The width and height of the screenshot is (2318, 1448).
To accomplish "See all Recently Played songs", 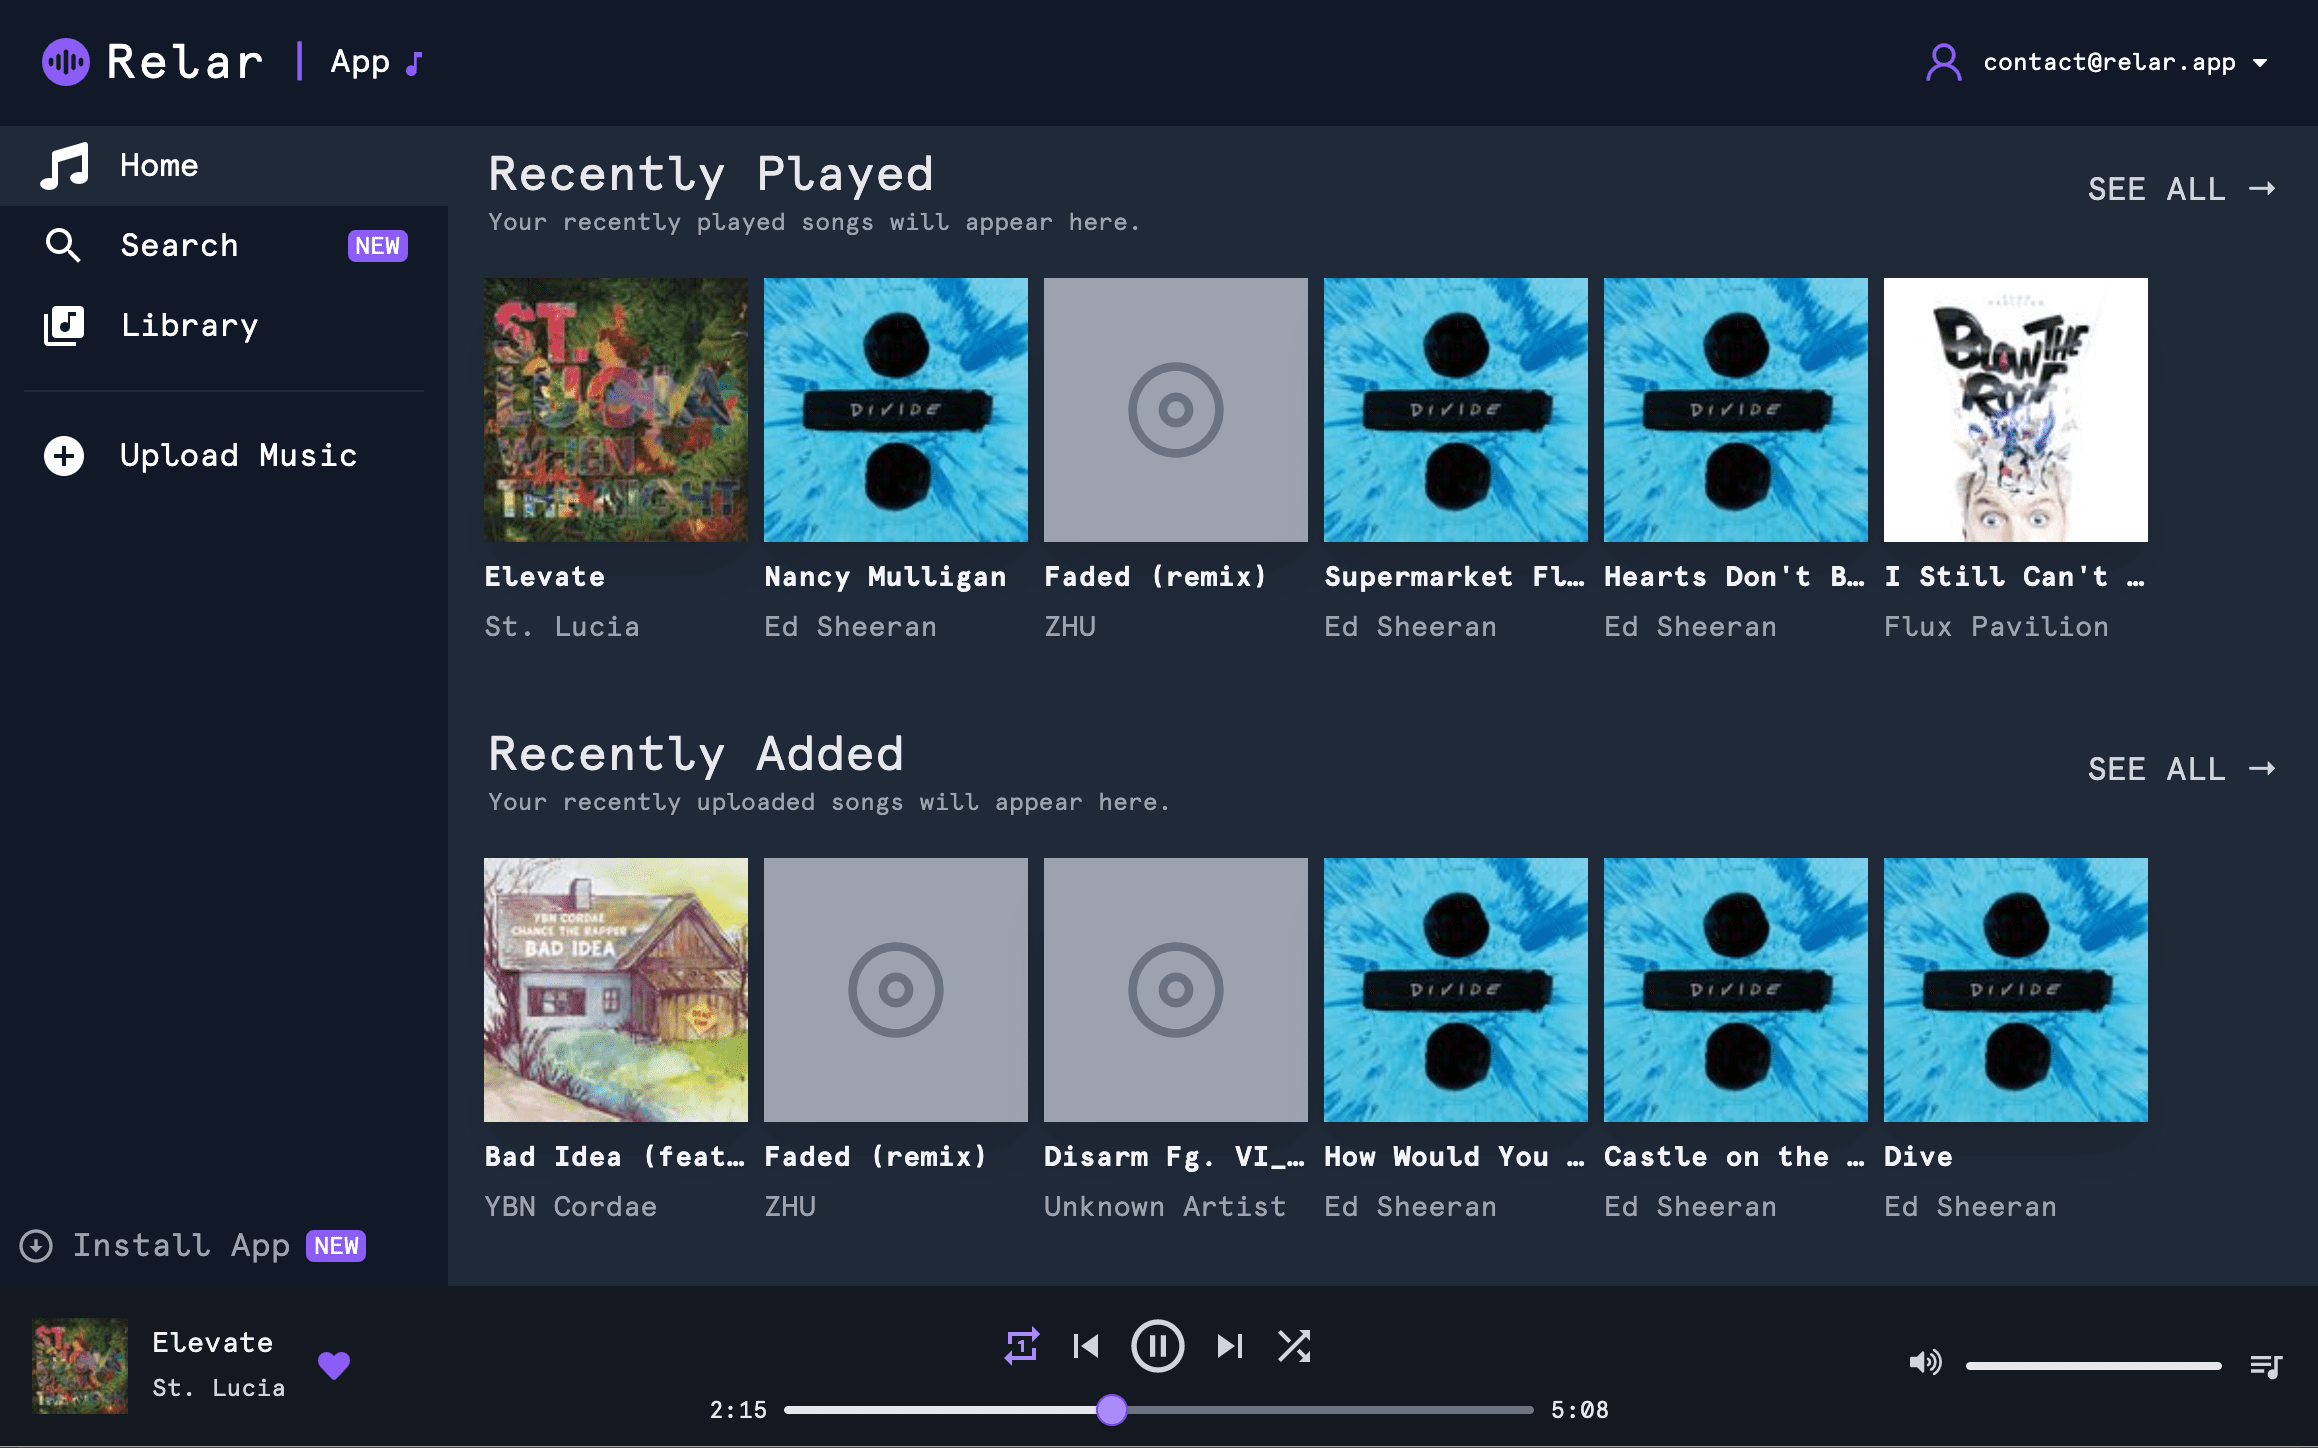I will point(2181,189).
